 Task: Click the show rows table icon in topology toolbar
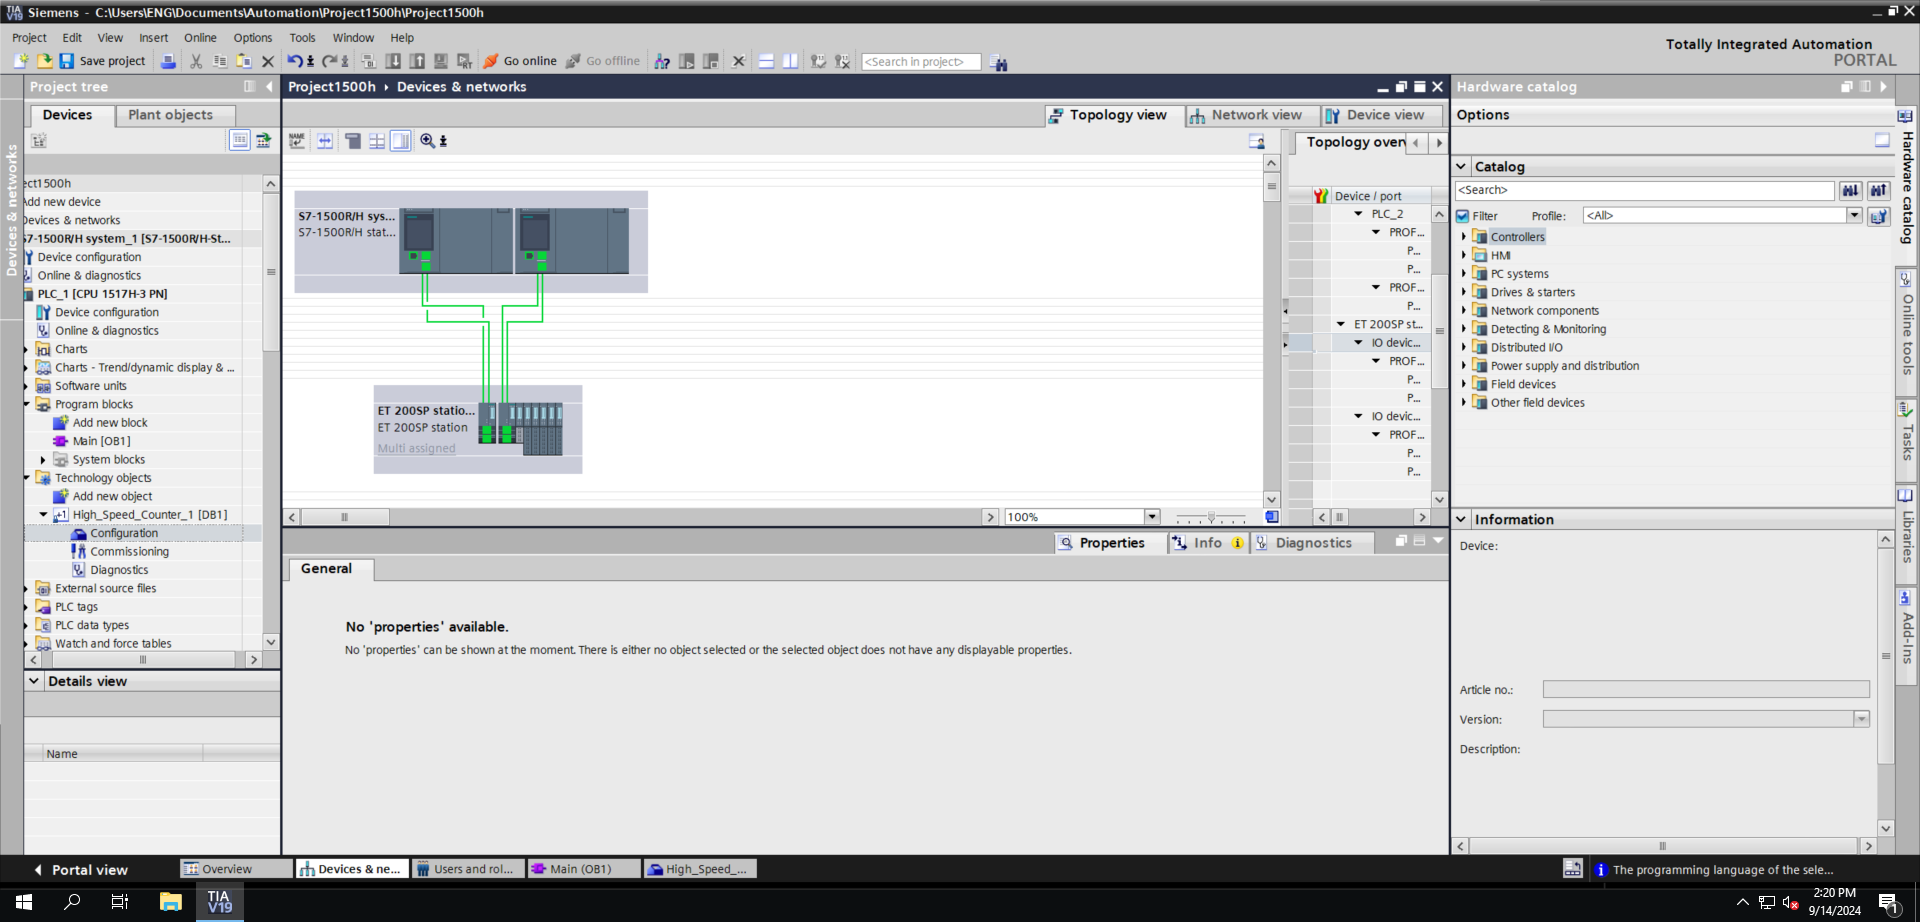(x=377, y=141)
